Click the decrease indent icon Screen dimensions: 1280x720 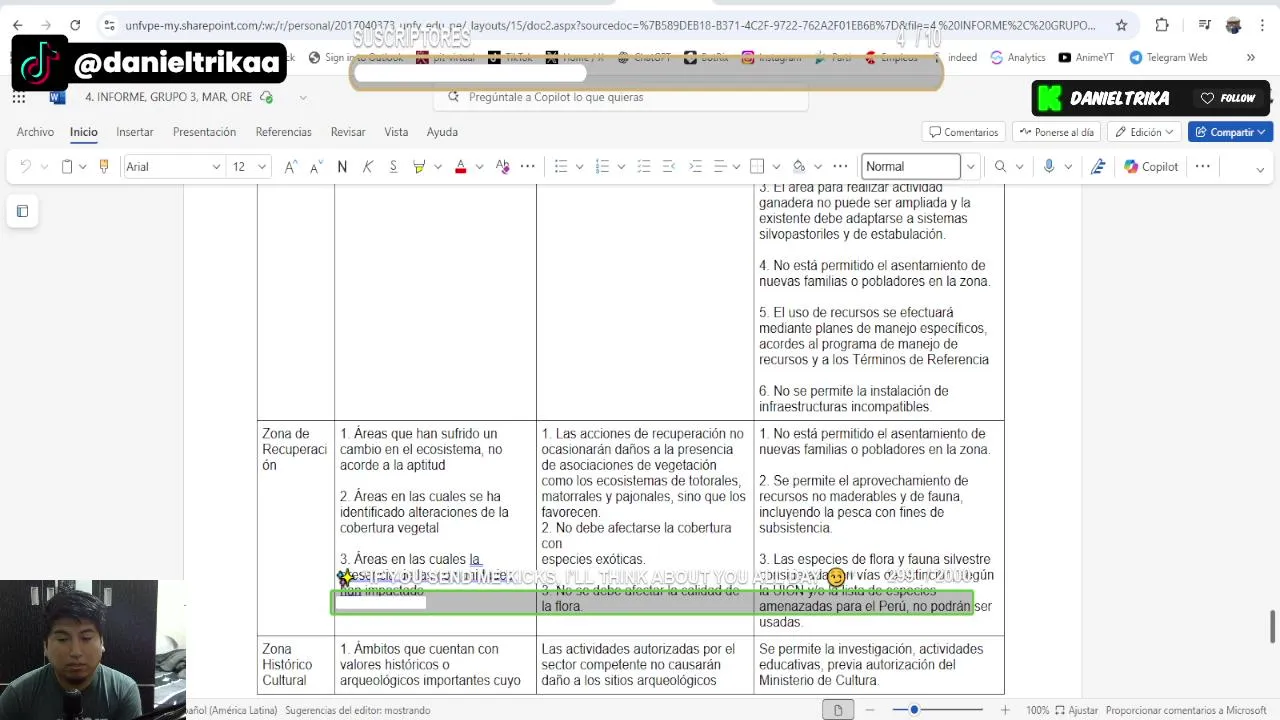click(669, 167)
